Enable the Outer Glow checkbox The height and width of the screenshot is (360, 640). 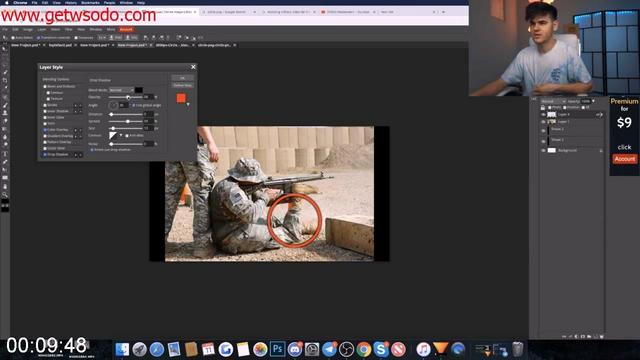(45, 148)
